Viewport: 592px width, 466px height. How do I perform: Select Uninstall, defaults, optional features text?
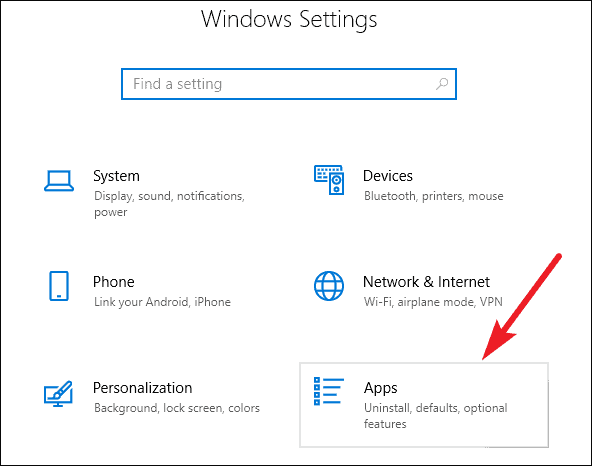[436, 416]
